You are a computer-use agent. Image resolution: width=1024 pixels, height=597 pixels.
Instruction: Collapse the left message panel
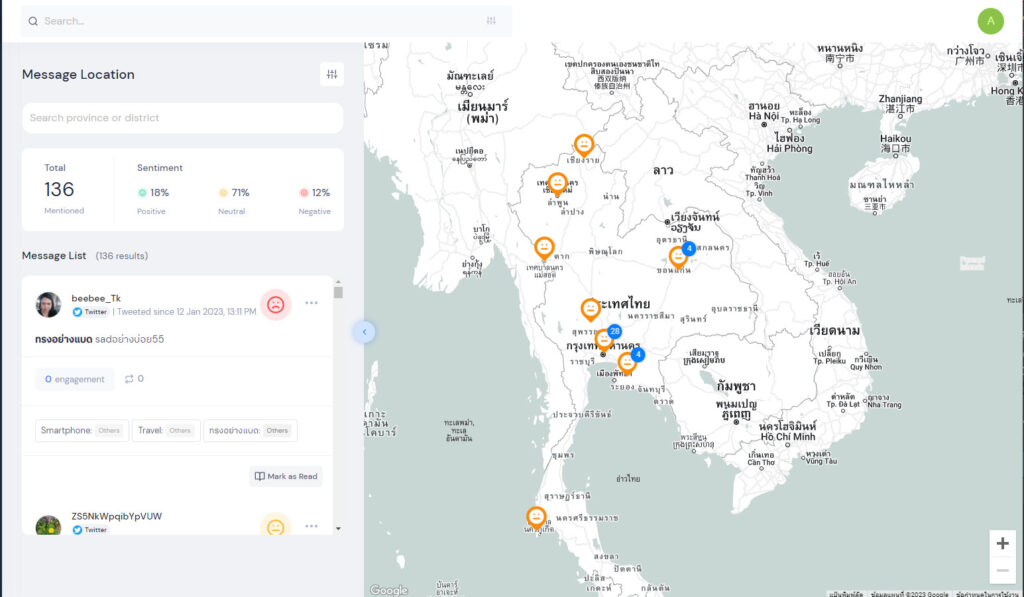click(x=364, y=331)
